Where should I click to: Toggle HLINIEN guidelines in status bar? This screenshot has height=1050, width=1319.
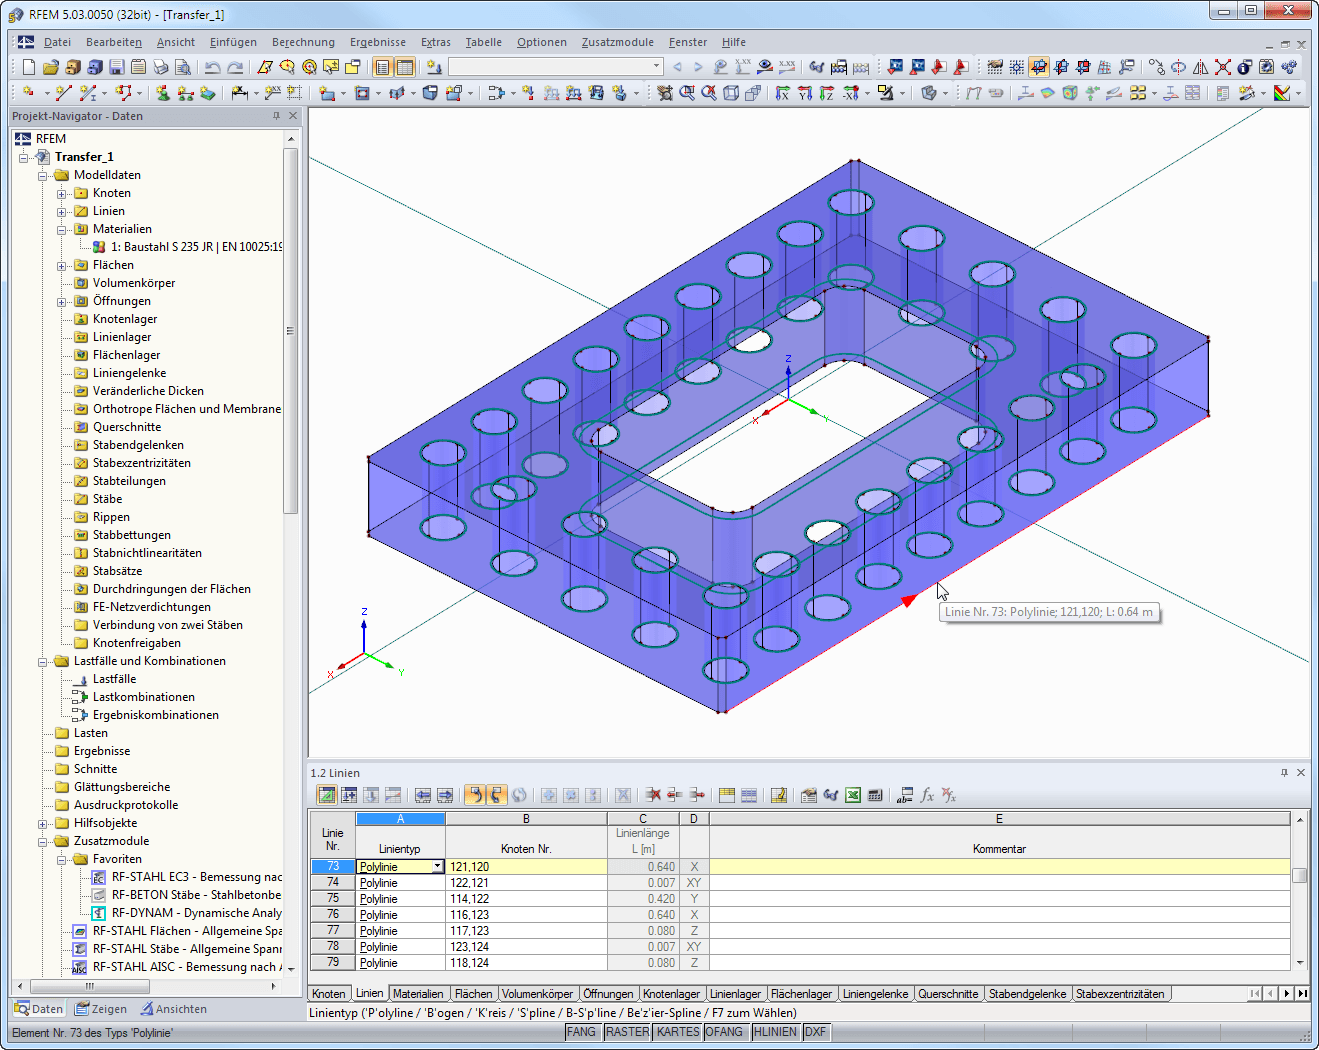tap(776, 1032)
